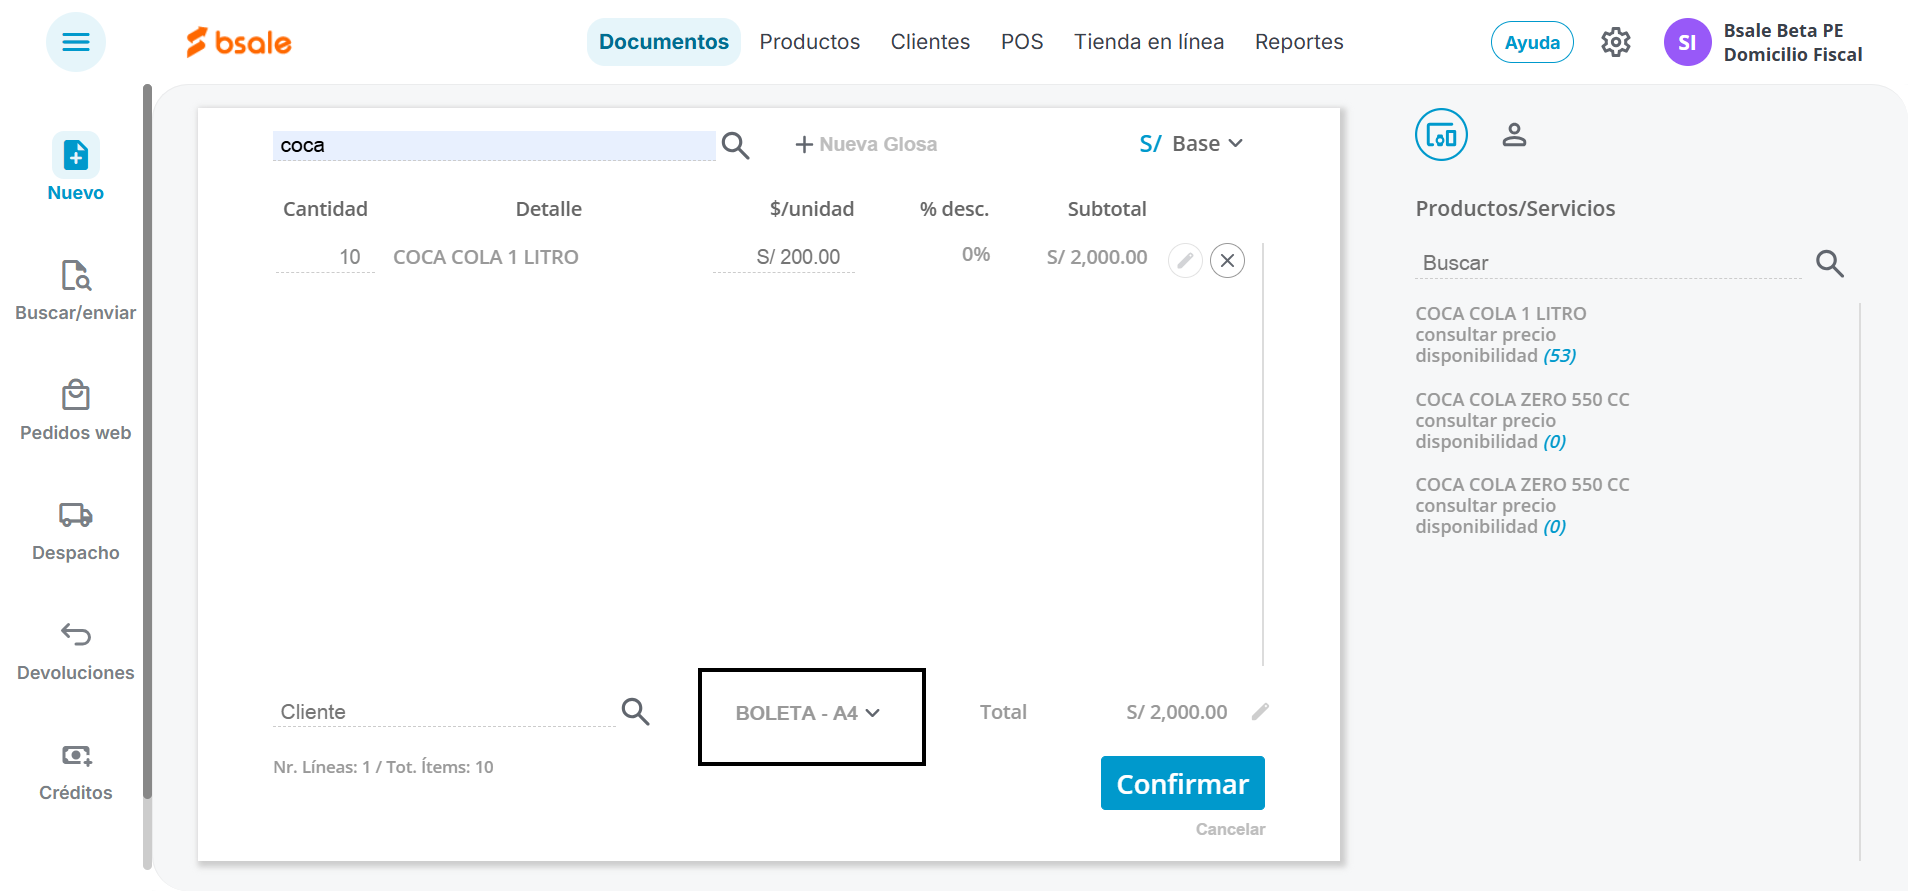This screenshot has height=891, width=1908.
Task: Open the BOLETA - A4 document type dropdown
Action: tap(808, 713)
